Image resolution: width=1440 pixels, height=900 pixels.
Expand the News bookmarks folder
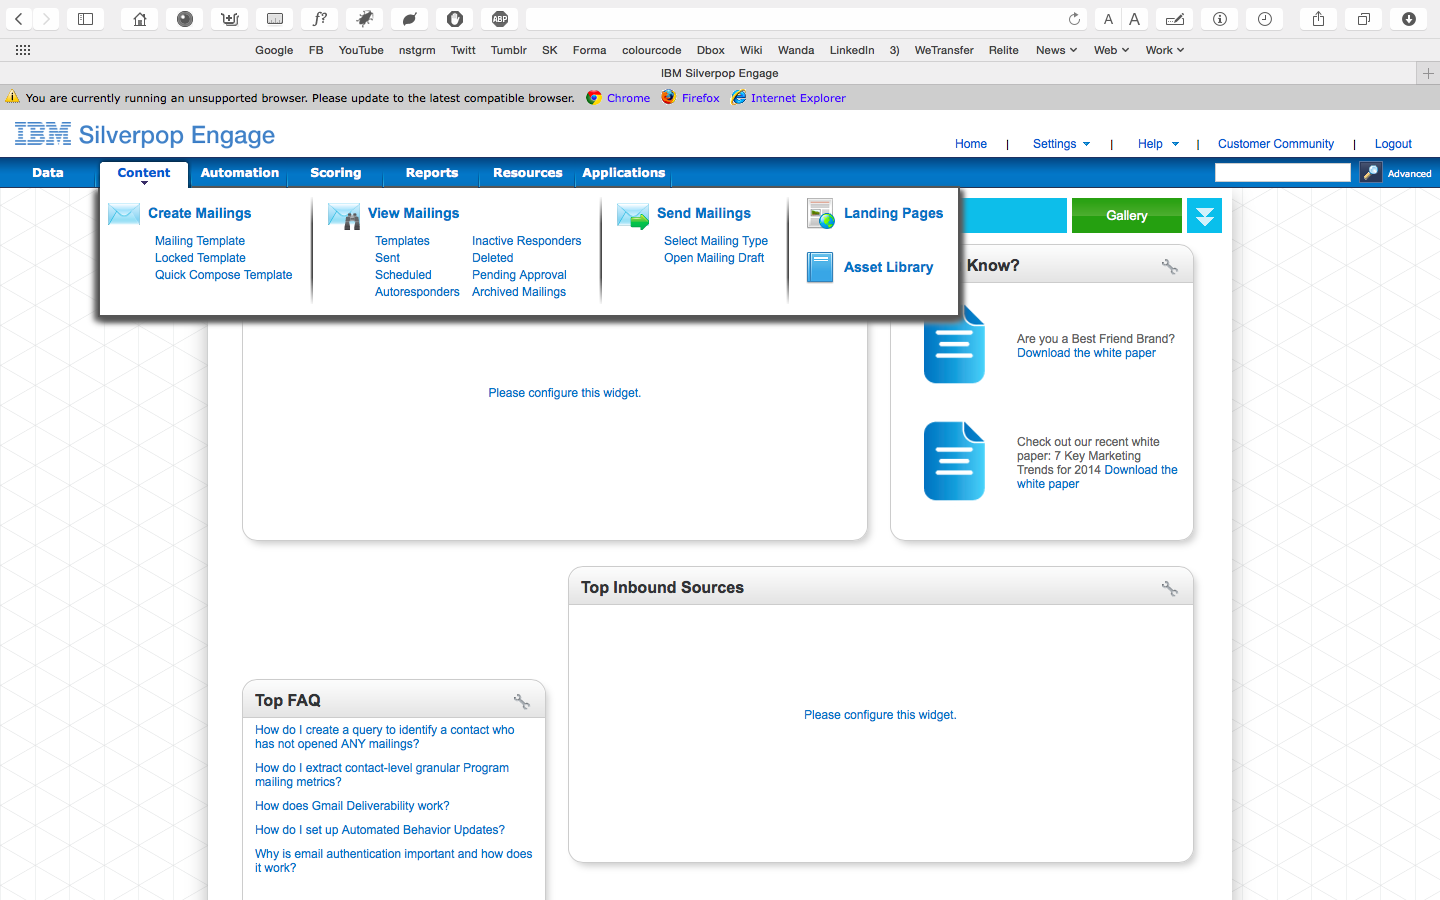point(1056,50)
